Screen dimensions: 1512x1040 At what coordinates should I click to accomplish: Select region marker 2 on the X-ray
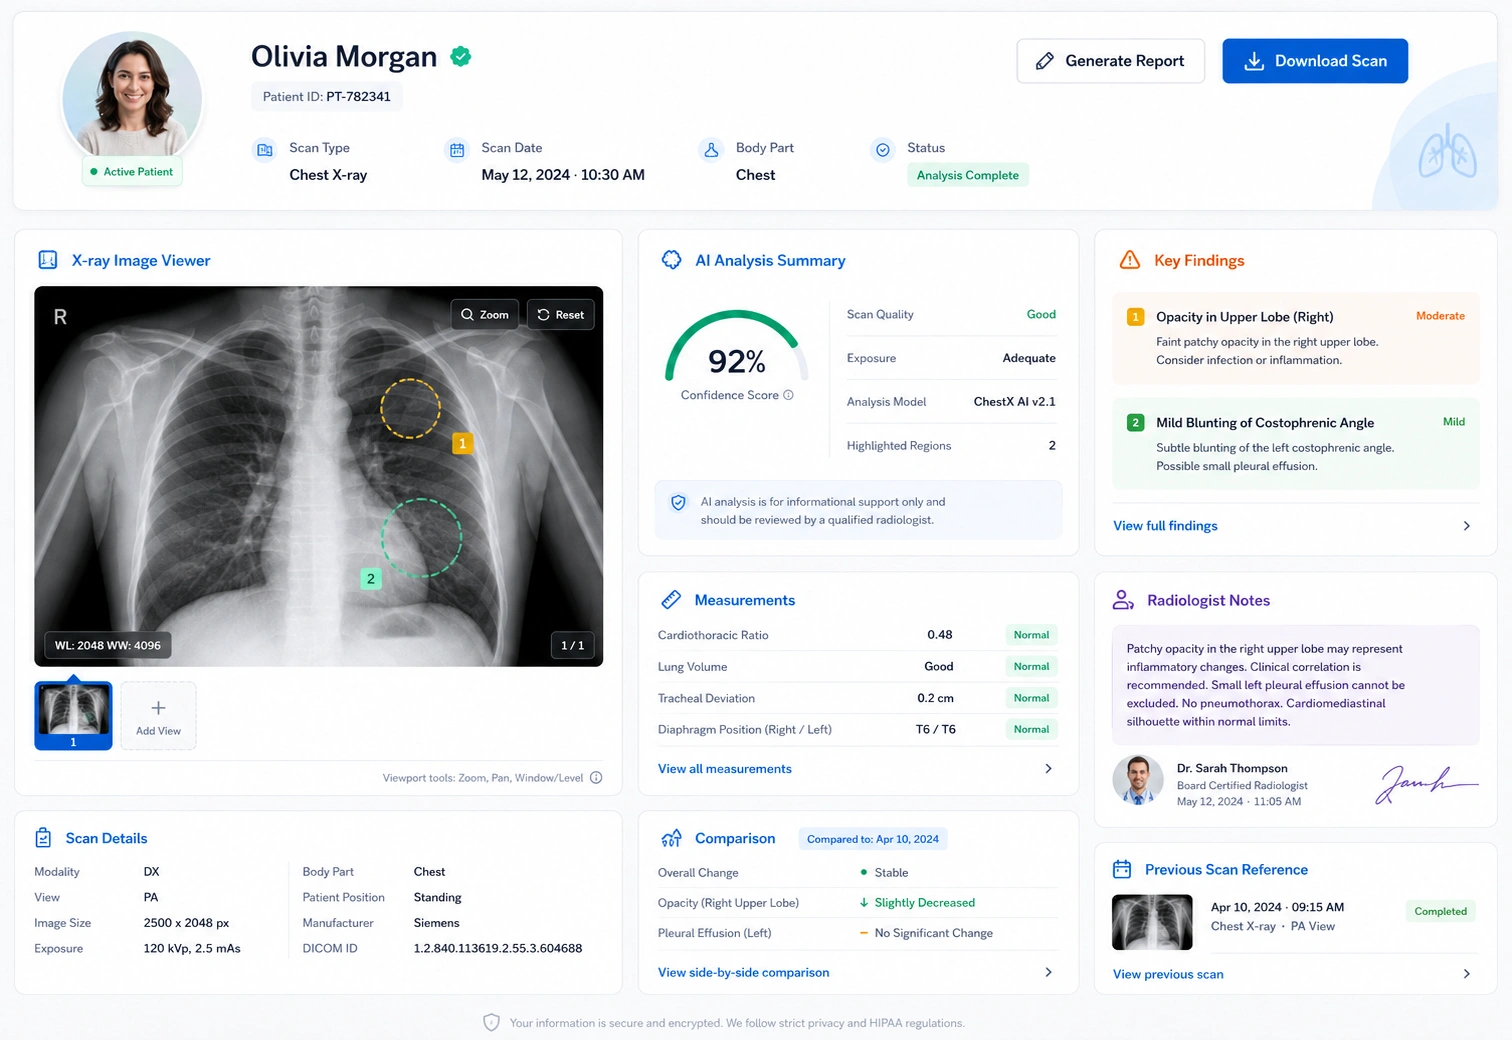pyautogui.click(x=371, y=578)
